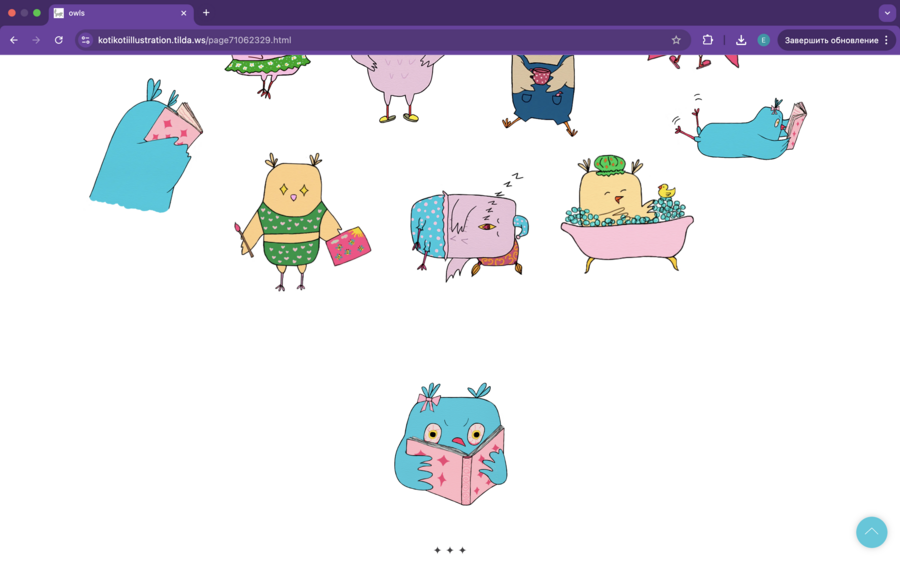The width and height of the screenshot is (900, 563).
Task: Go back to the previous page
Action: click(x=14, y=40)
